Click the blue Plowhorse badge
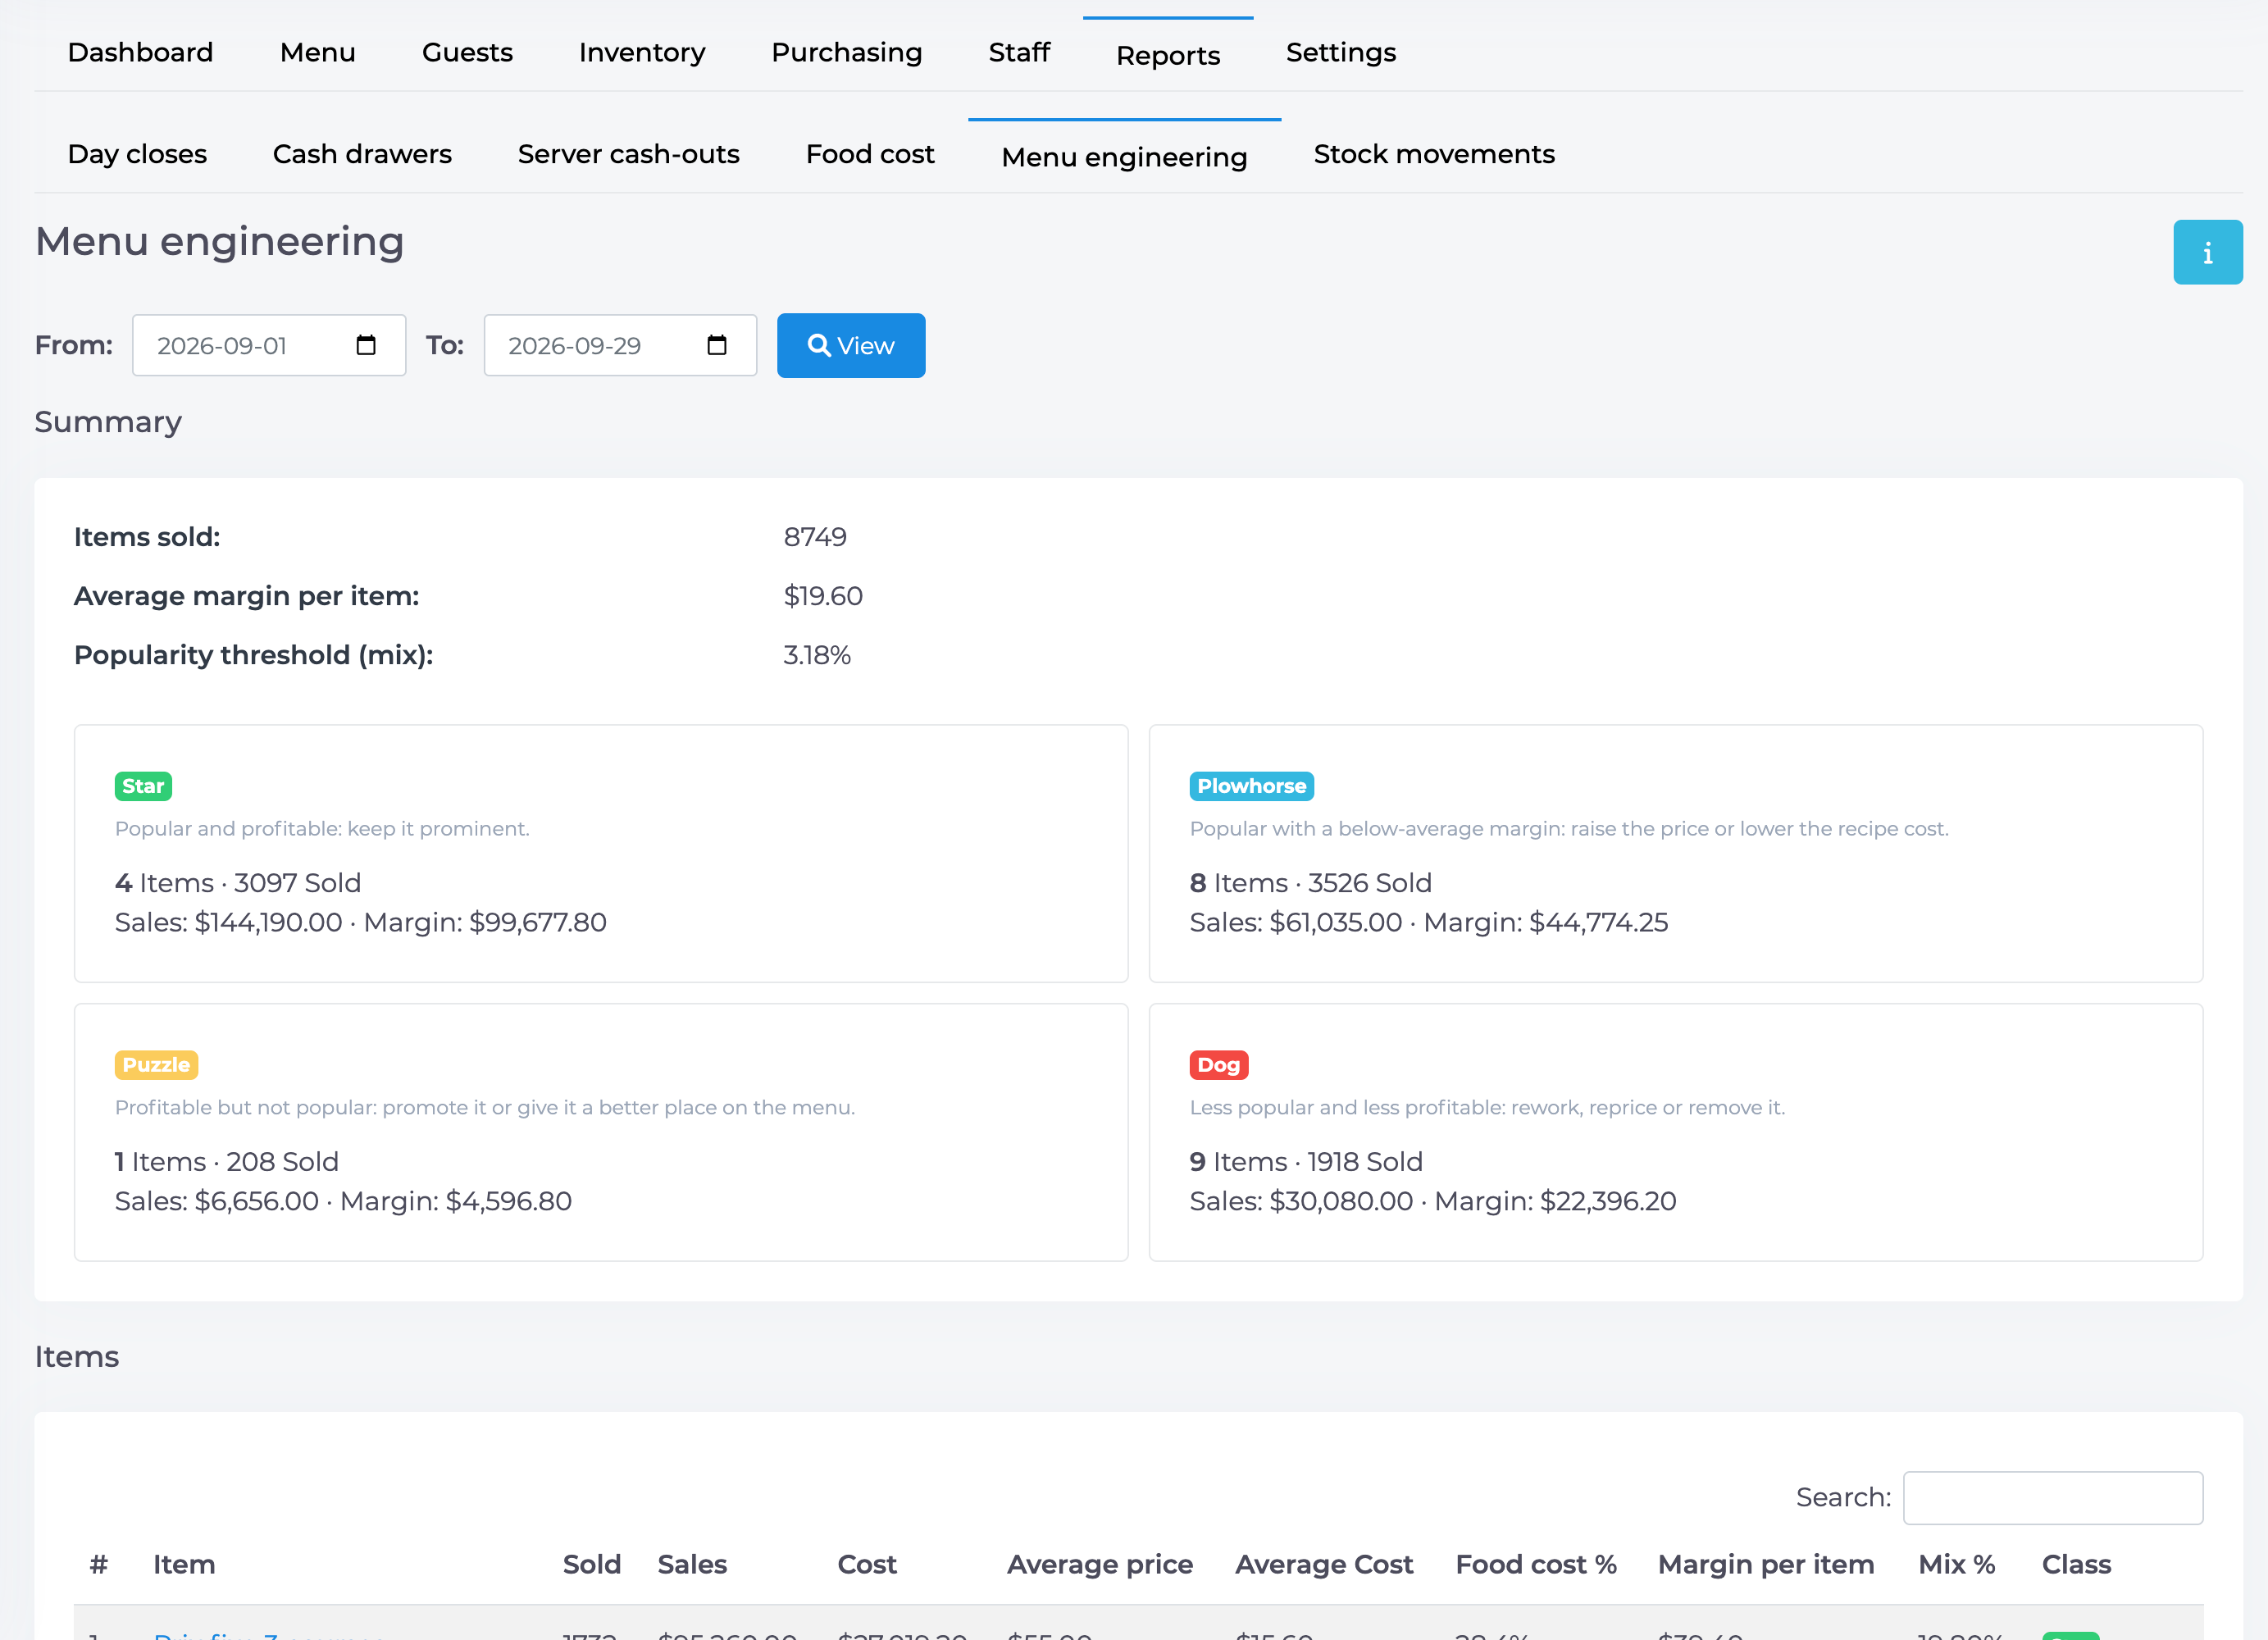The height and width of the screenshot is (1640, 2268). click(x=1251, y=786)
